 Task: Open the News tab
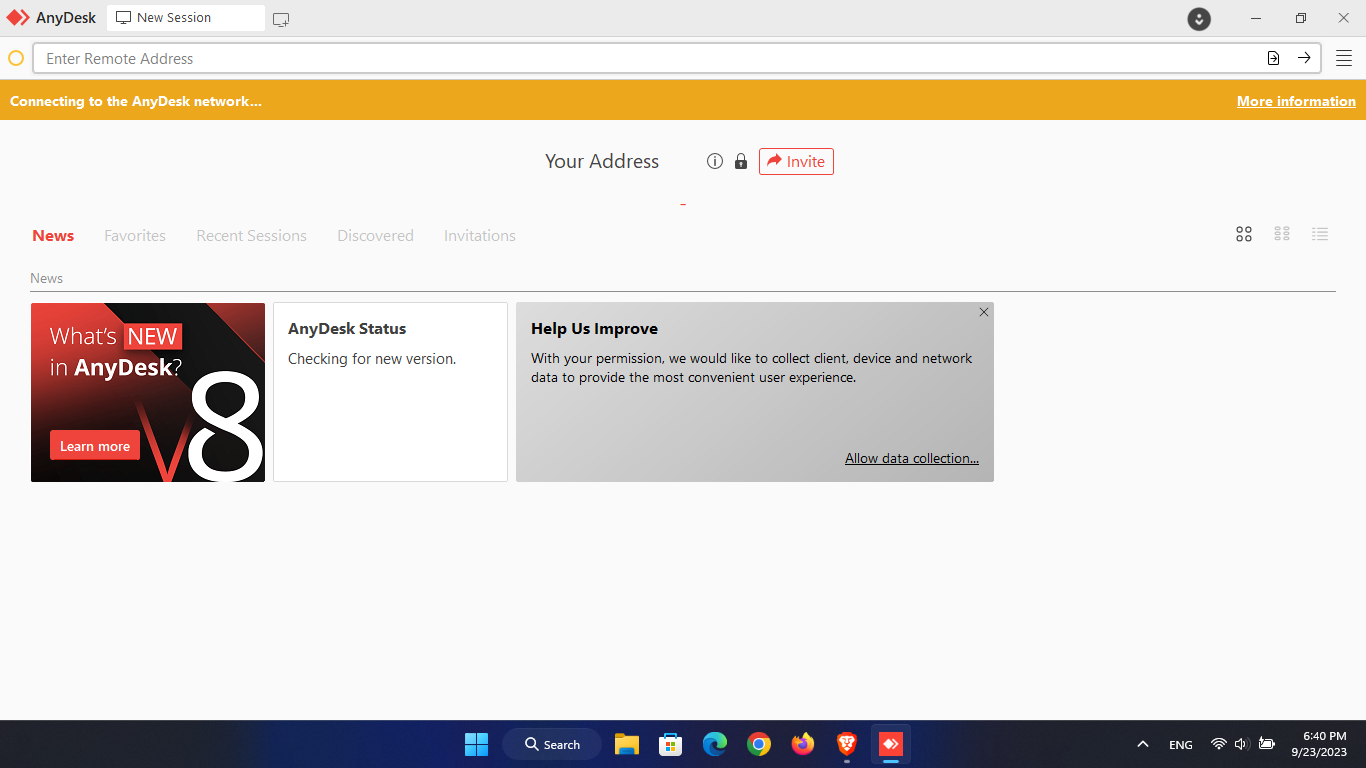53,236
